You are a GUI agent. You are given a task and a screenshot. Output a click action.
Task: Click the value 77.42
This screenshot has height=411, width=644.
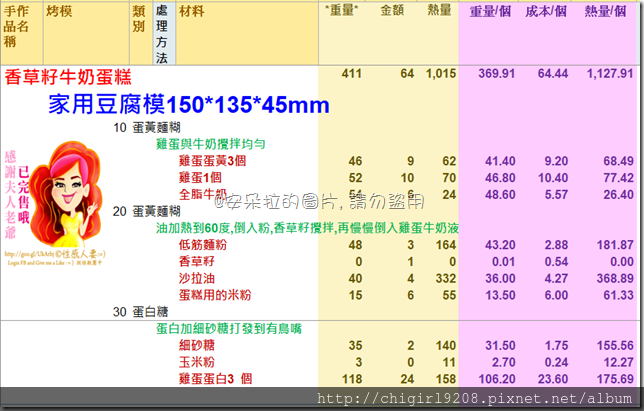(619, 178)
